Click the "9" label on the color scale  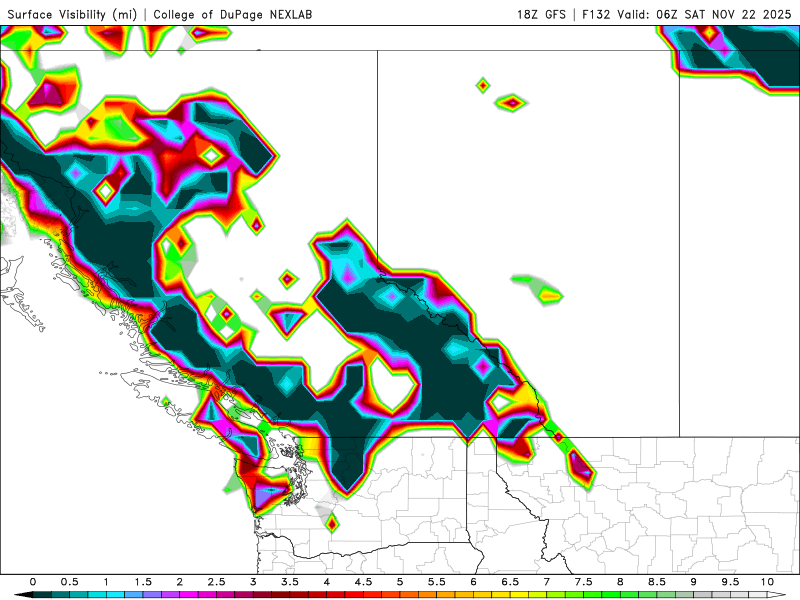[x=694, y=582]
